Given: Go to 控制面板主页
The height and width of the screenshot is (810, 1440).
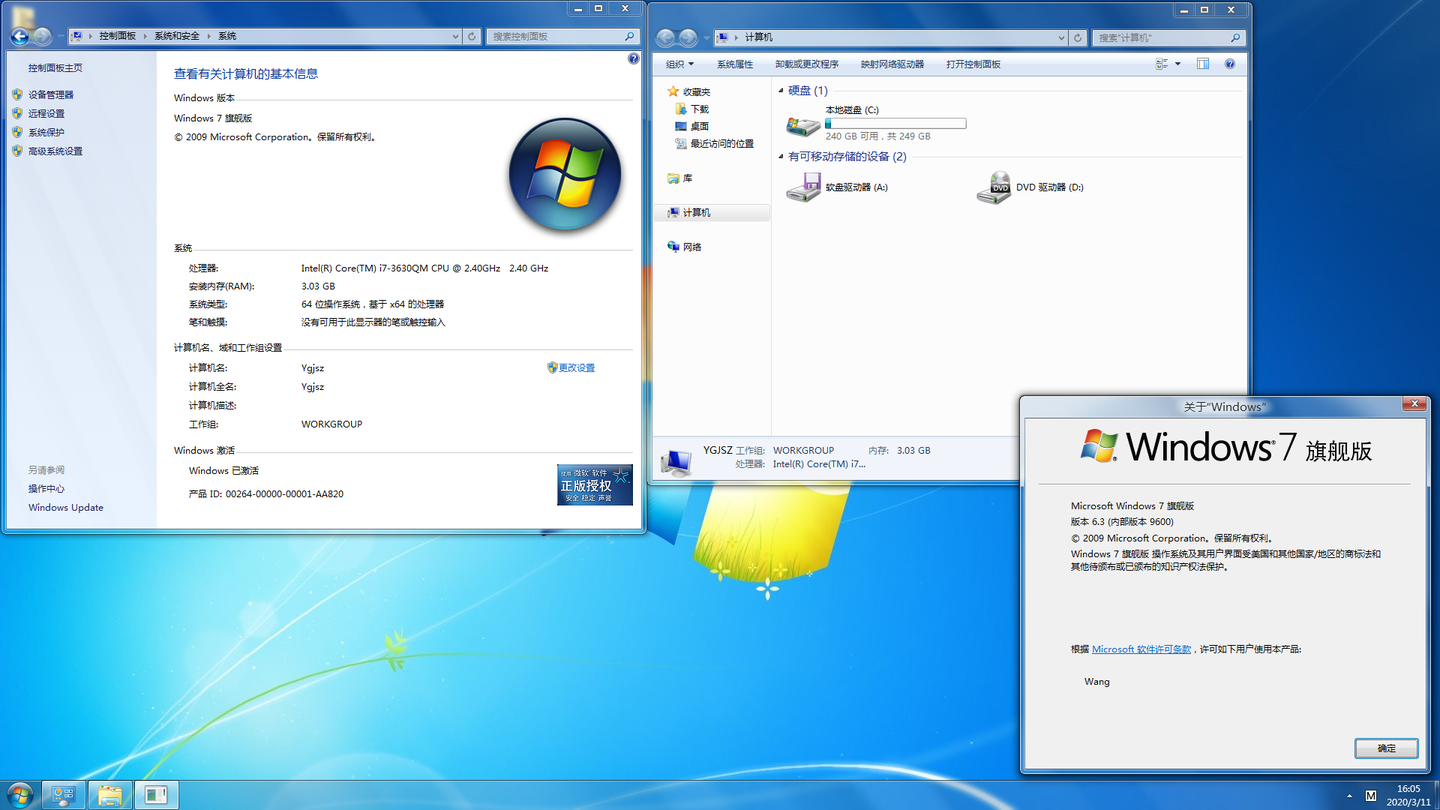Looking at the screenshot, I should coord(55,68).
